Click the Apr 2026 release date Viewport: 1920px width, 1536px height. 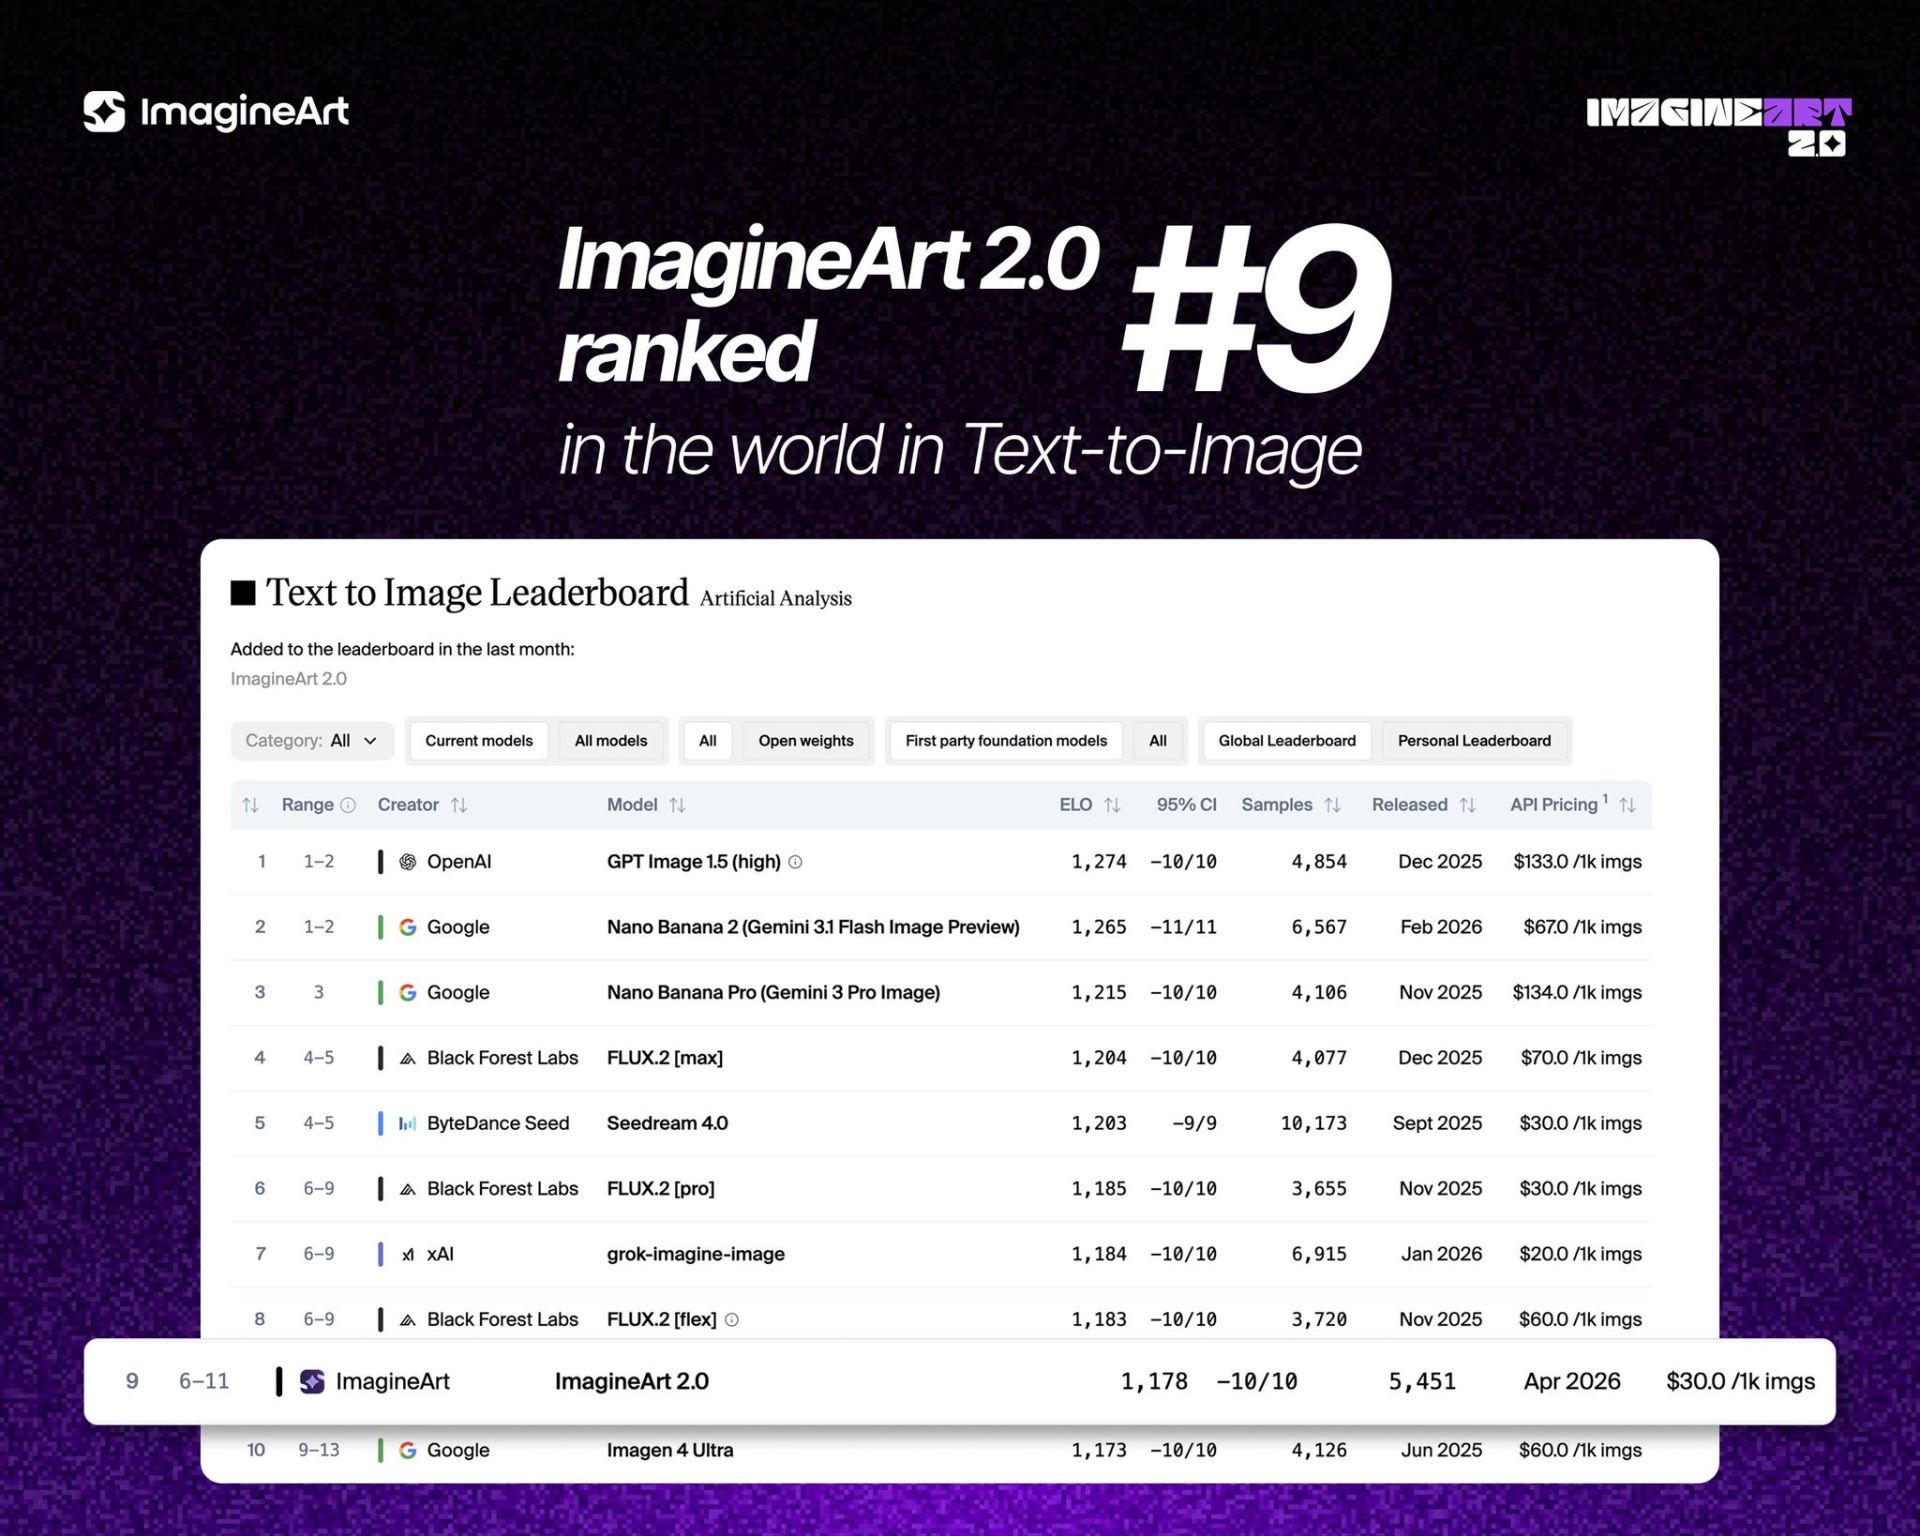click(1571, 1381)
